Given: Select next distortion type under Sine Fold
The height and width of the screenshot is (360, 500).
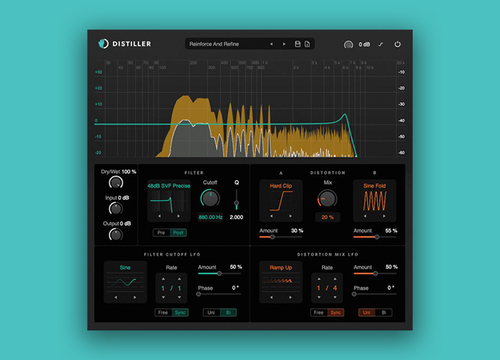Looking at the screenshot, I should pyautogui.click(x=384, y=216).
